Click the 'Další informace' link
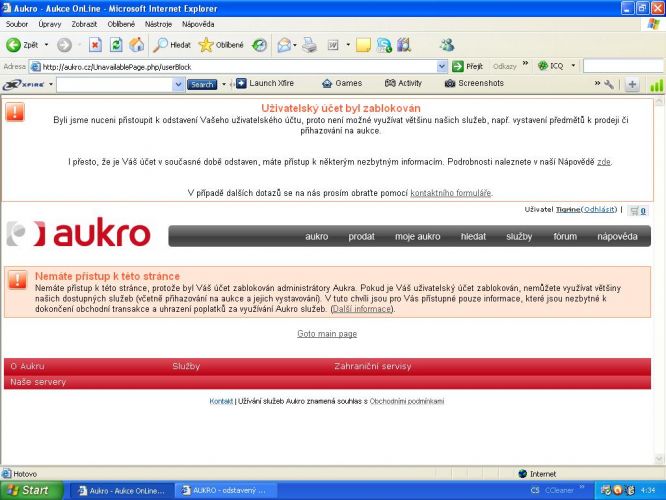 pos(362,309)
